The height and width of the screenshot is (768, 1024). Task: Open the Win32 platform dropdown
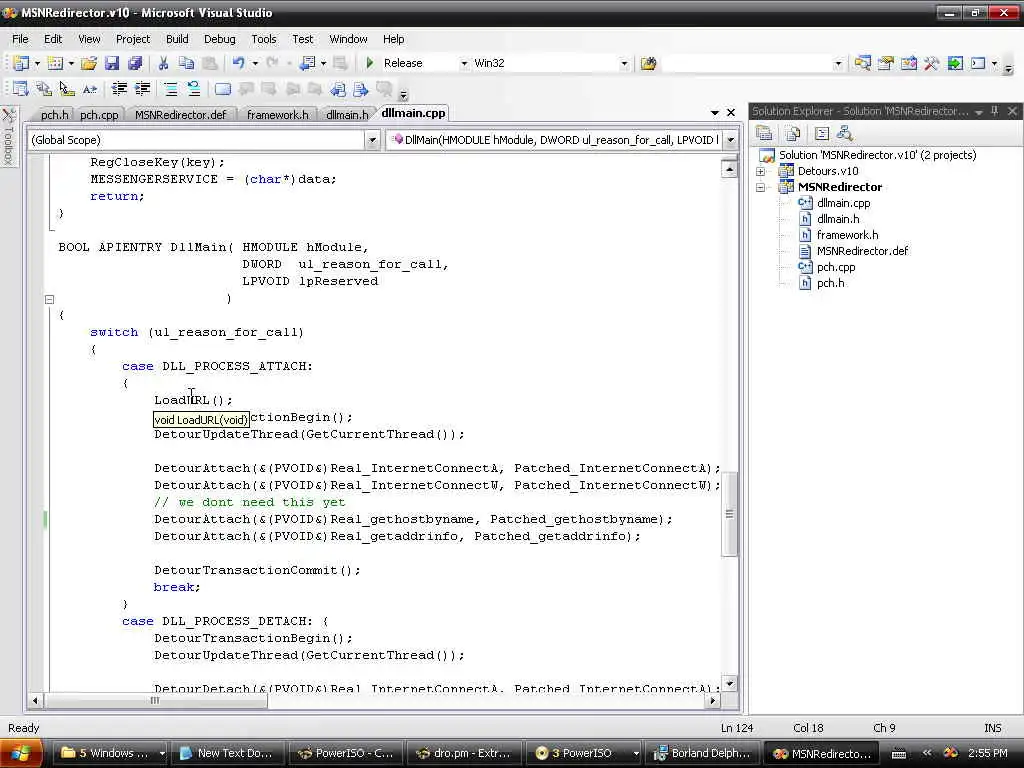624,63
